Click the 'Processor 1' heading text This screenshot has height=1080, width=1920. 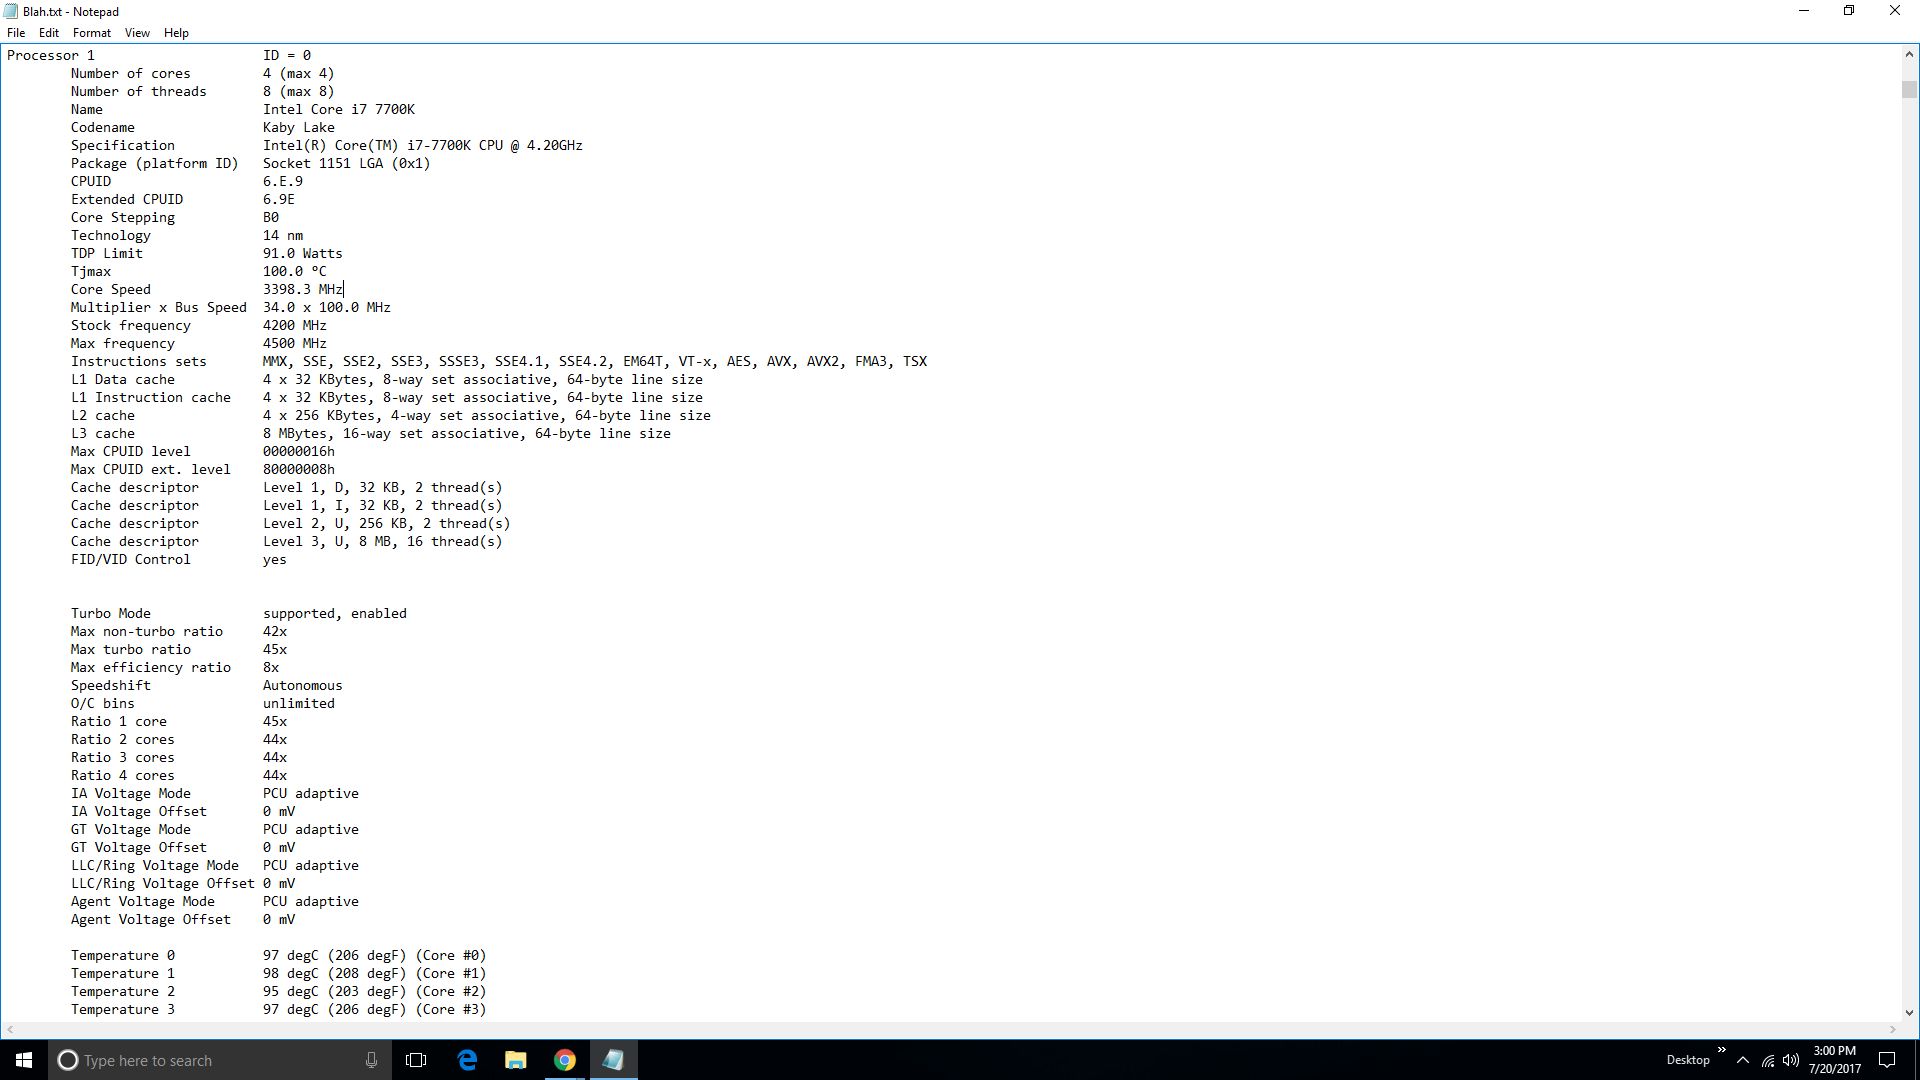coord(51,55)
